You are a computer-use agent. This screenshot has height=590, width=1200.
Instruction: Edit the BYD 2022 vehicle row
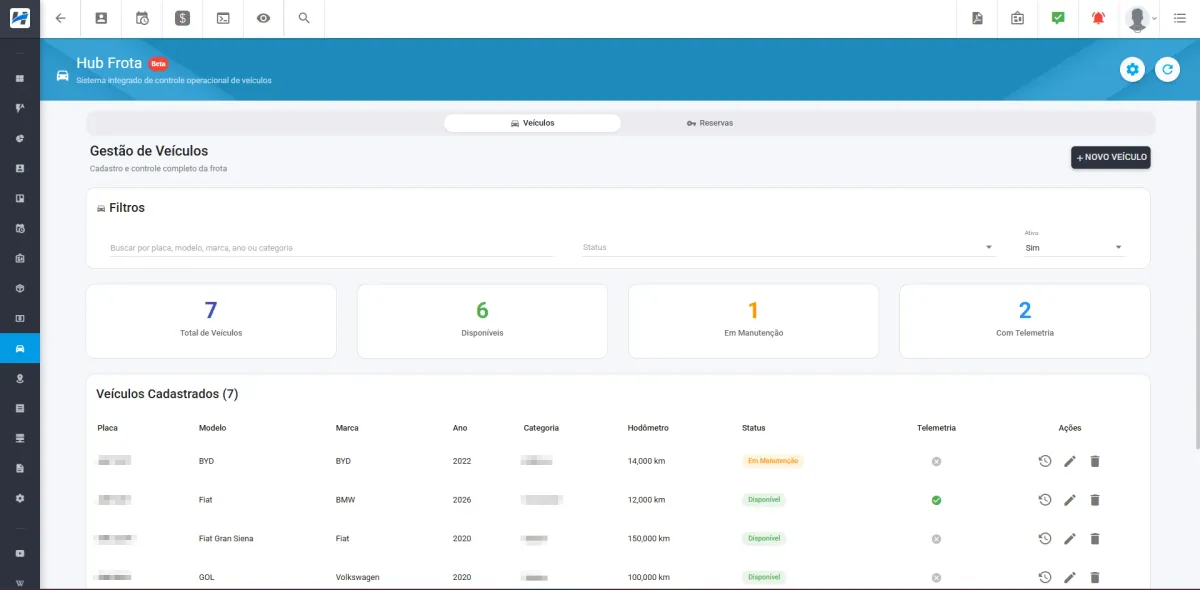point(1070,461)
